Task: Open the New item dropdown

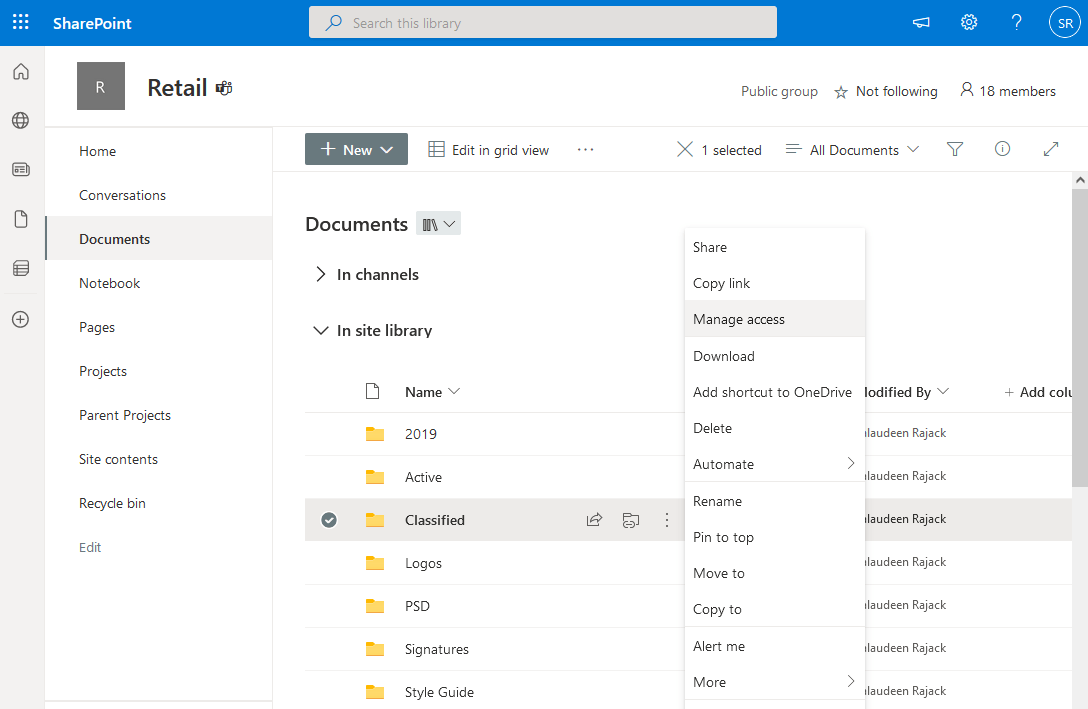Action: (356, 149)
